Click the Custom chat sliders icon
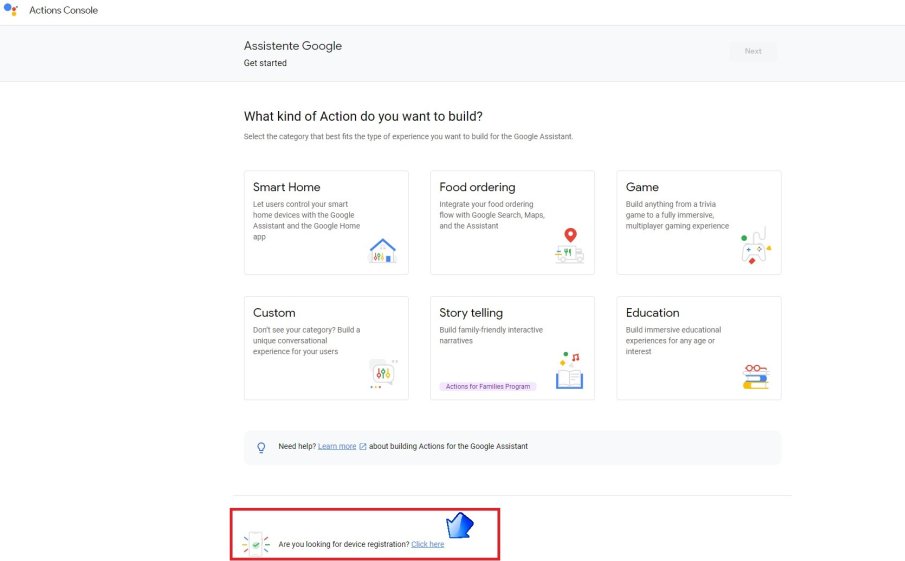Image resolution: width=905 pixels, height=561 pixels. (x=383, y=373)
